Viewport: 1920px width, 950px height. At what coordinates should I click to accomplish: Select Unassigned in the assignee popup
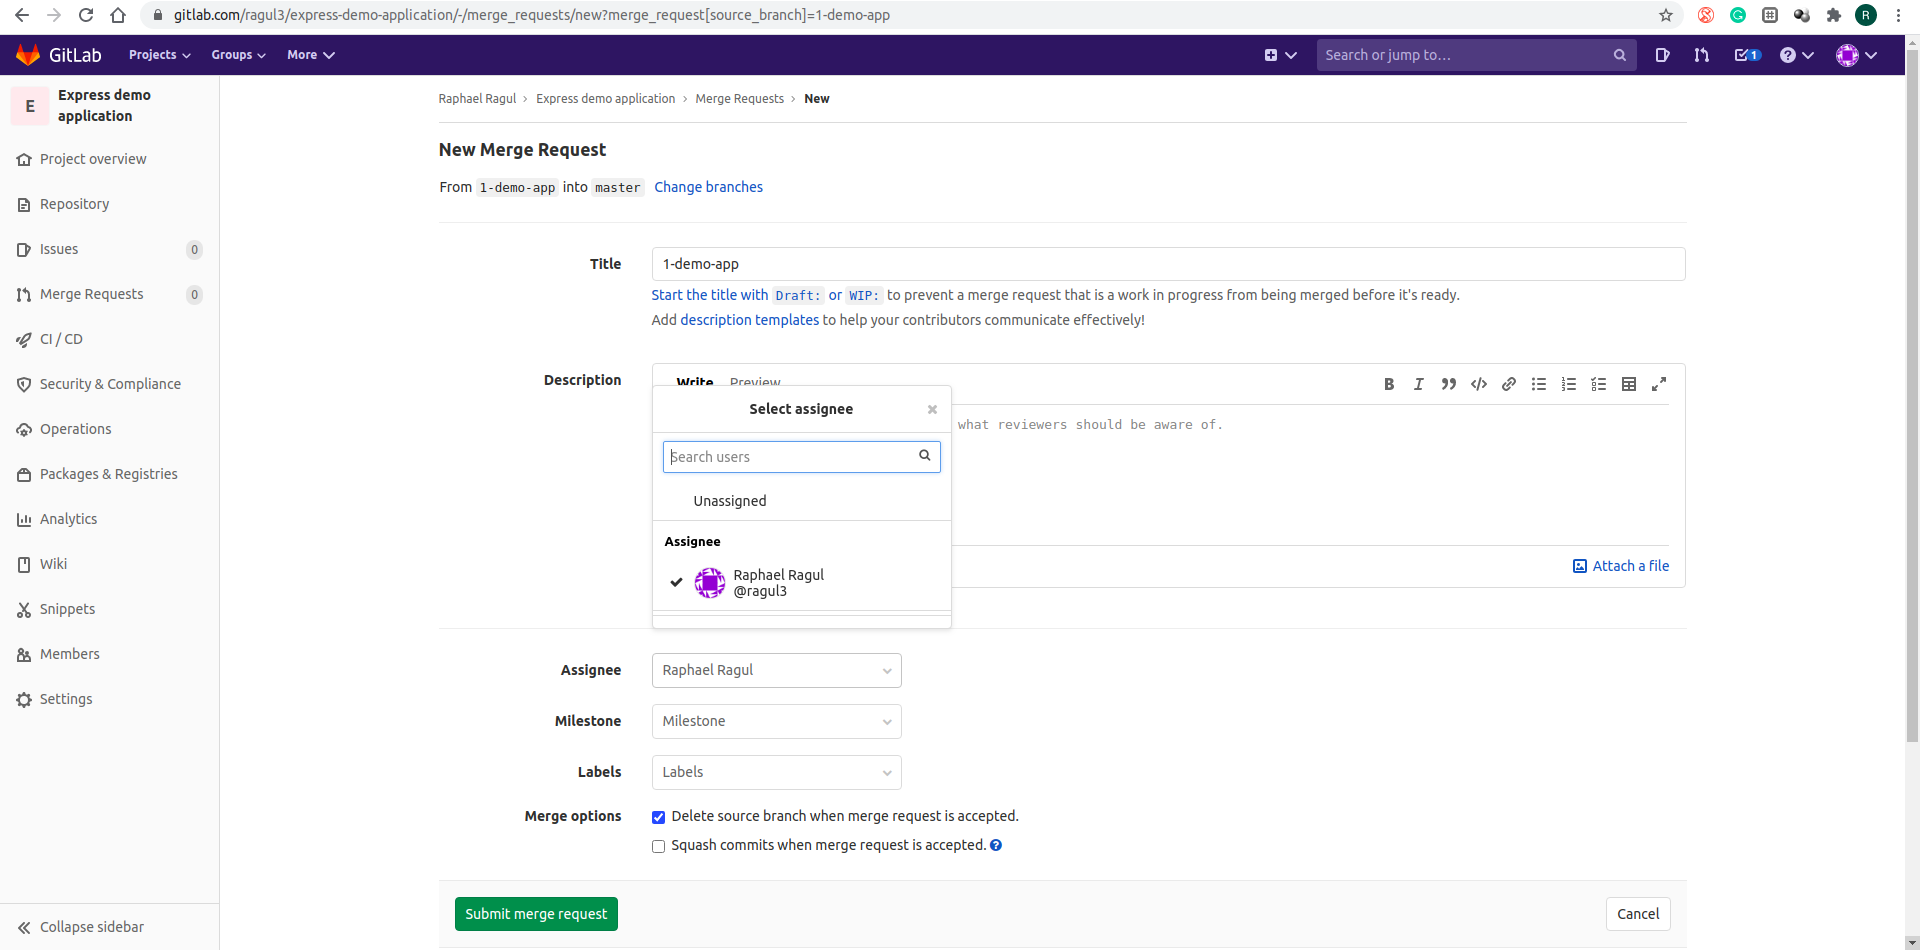coord(729,501)
